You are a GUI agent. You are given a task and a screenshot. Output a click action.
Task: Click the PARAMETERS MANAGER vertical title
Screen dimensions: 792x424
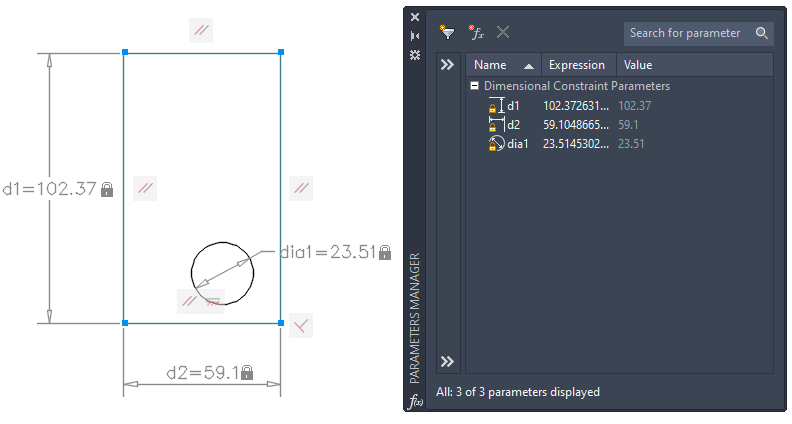(415, 318)
